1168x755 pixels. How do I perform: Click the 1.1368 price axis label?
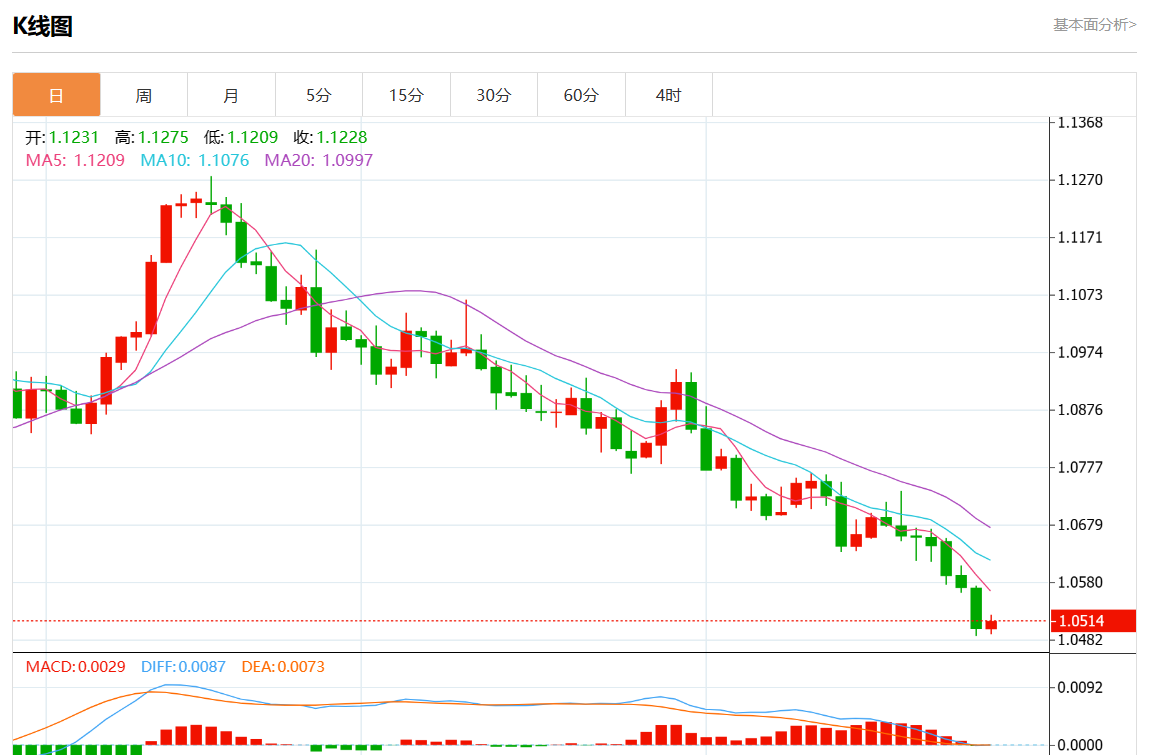[1080, 122]
